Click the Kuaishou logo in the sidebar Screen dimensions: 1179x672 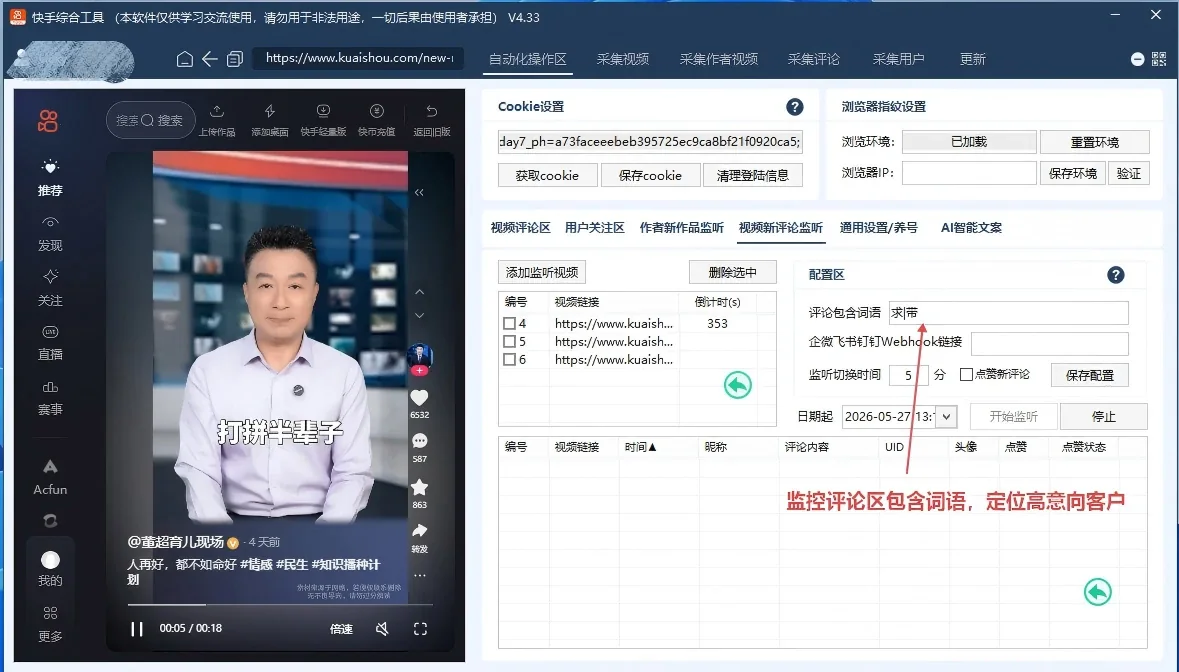tap(48, 121)
